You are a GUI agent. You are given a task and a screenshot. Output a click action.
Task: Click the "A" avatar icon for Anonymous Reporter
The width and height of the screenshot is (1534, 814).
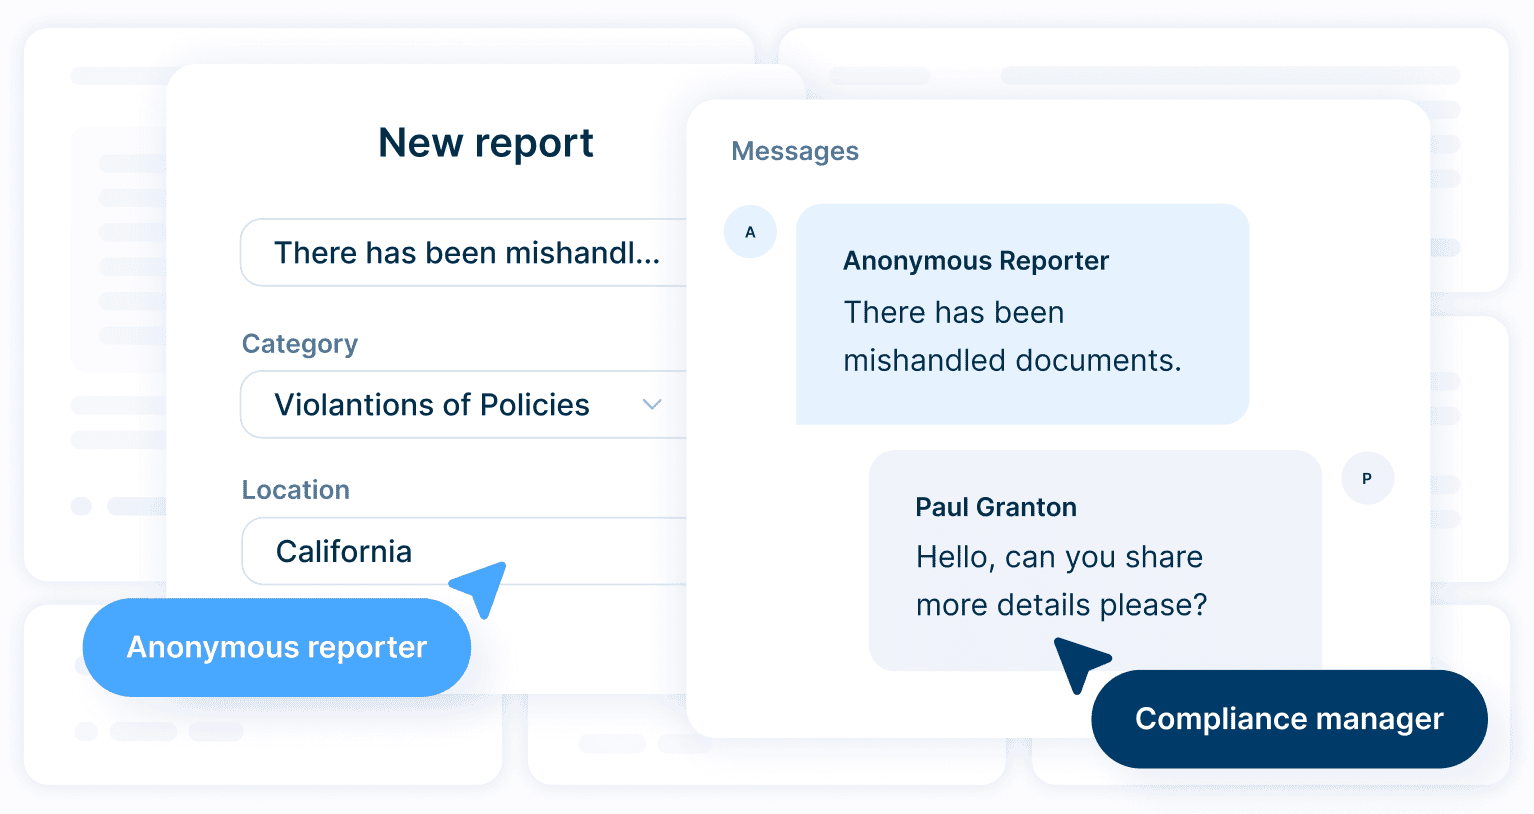pyautogui.click(x=750, y=231)
